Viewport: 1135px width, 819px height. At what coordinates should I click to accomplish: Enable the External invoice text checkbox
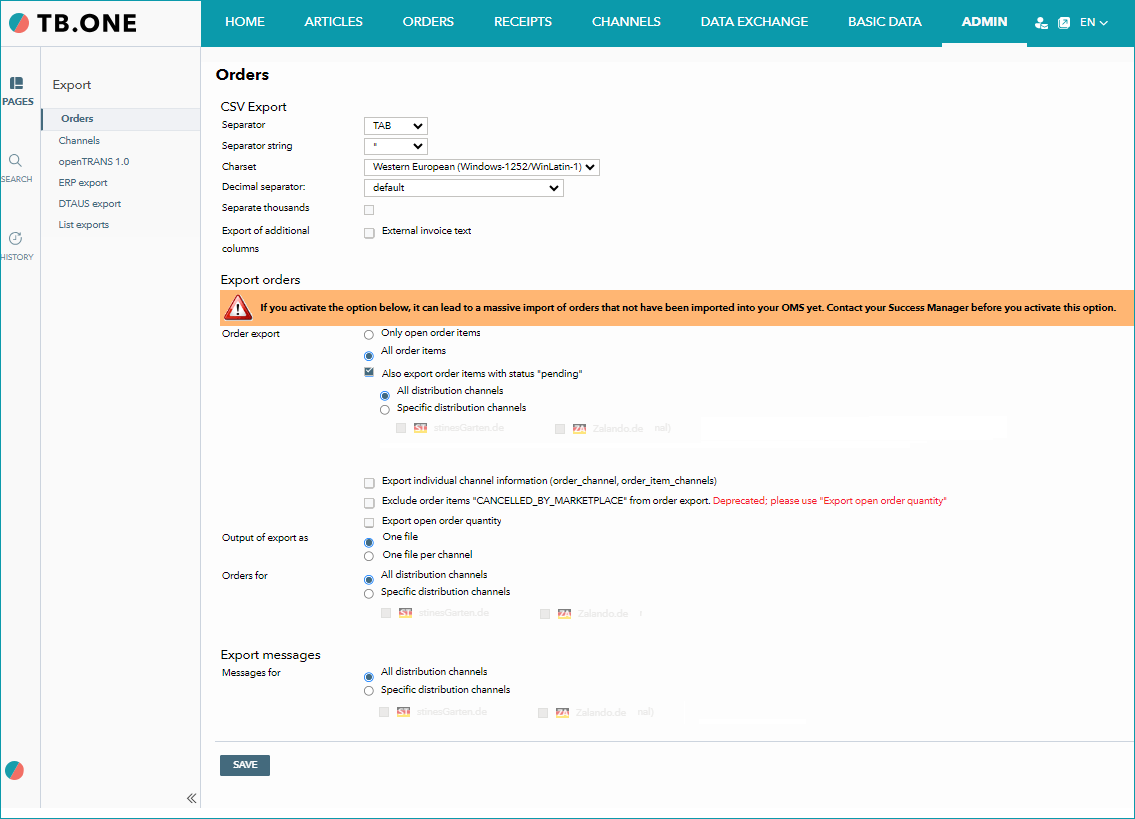(x=369, y=233)
